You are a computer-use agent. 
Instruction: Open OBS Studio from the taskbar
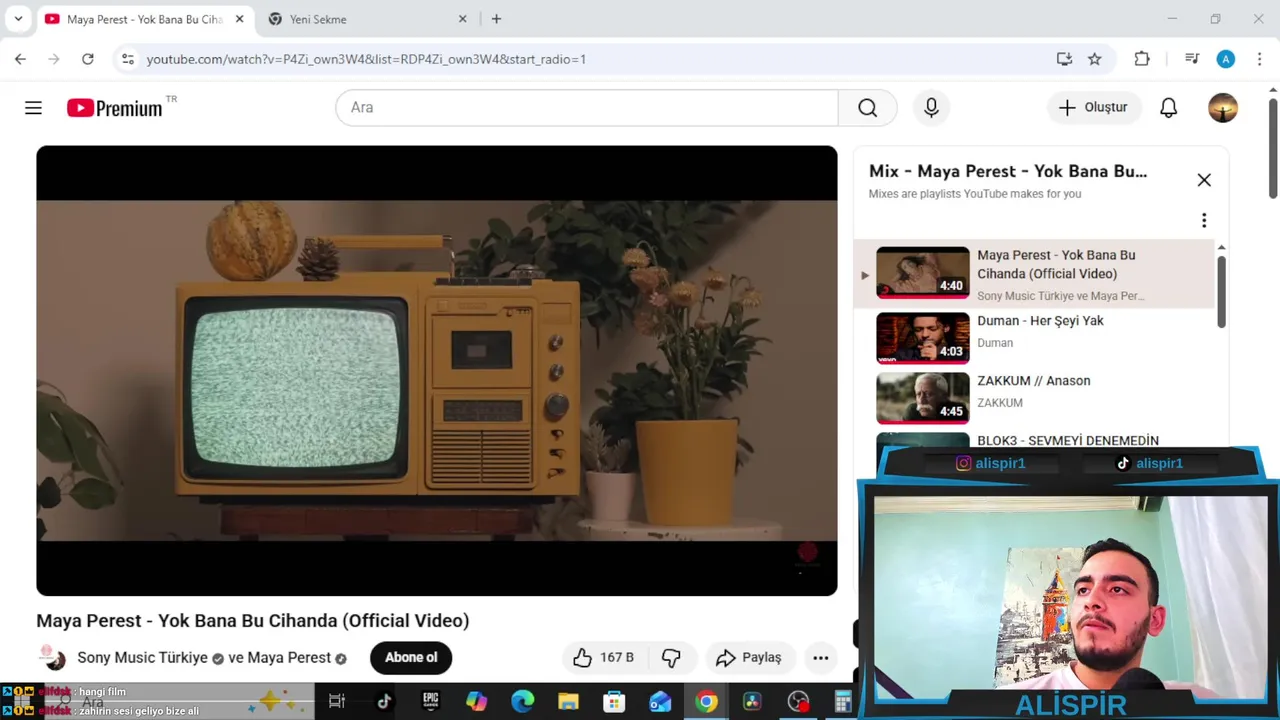point(798,702)
